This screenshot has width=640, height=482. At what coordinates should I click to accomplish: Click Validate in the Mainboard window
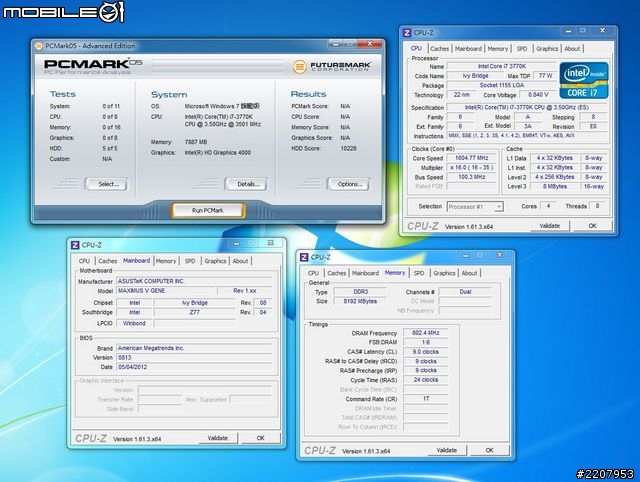click(x=218, y=438)
